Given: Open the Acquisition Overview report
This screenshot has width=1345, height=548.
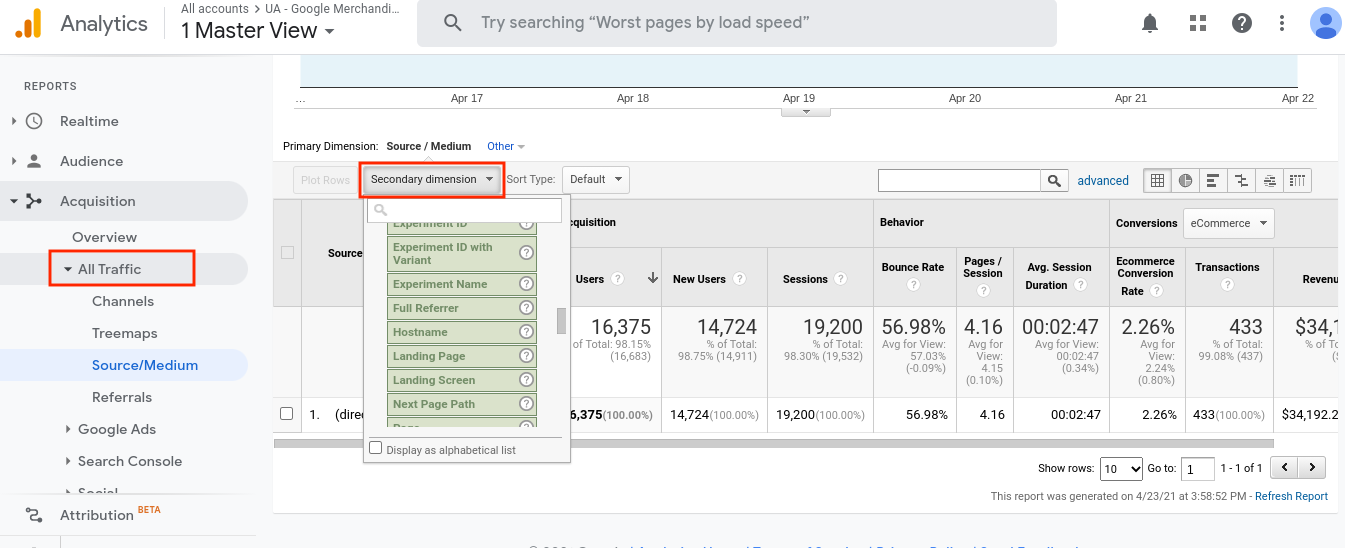Looking at the screenshot, I should tap(104, 237).
